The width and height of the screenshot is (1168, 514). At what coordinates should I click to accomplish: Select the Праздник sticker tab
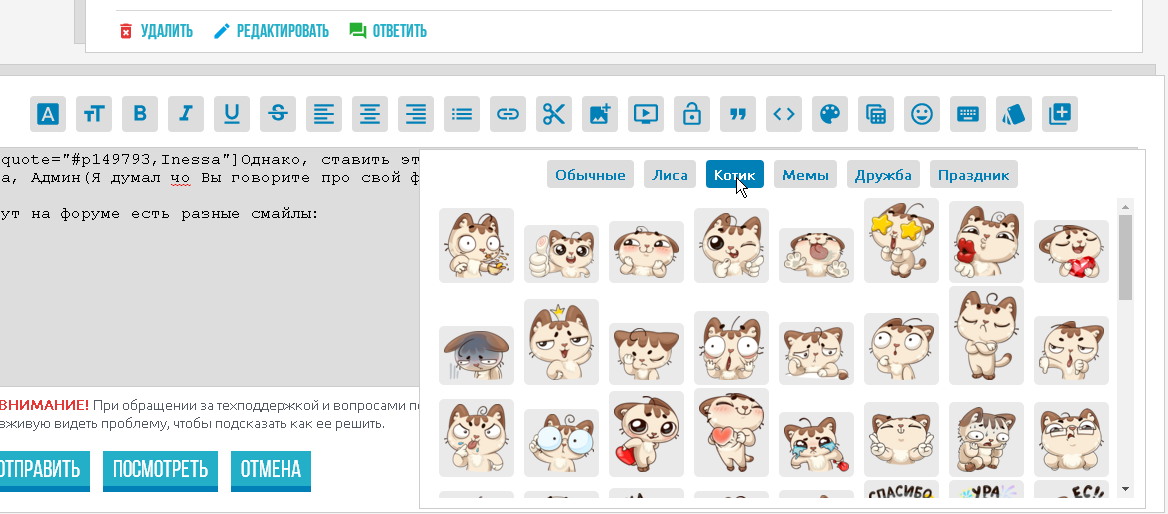click(x=973, y=175)
